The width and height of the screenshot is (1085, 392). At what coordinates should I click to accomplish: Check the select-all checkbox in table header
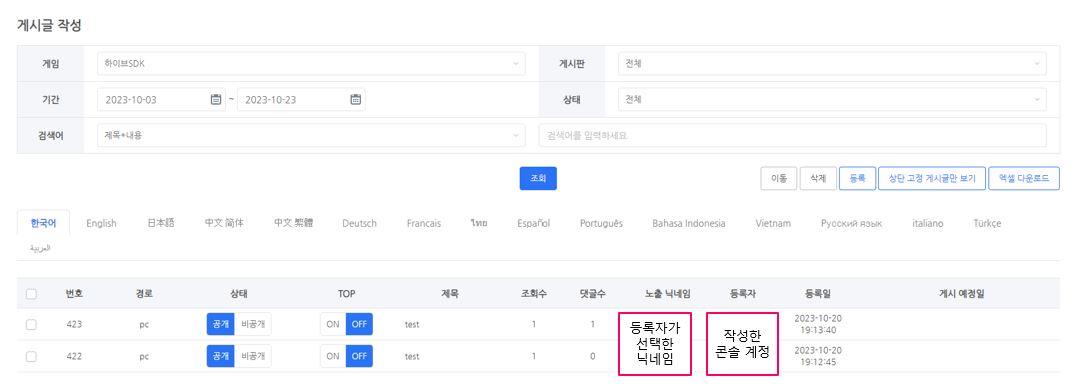[x=31, y=294]
